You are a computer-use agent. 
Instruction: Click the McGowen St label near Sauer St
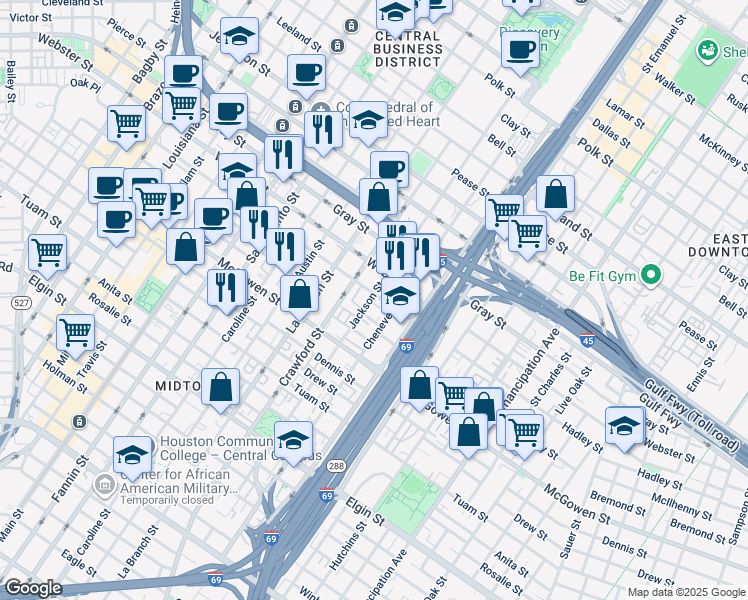tap(577, 504)
